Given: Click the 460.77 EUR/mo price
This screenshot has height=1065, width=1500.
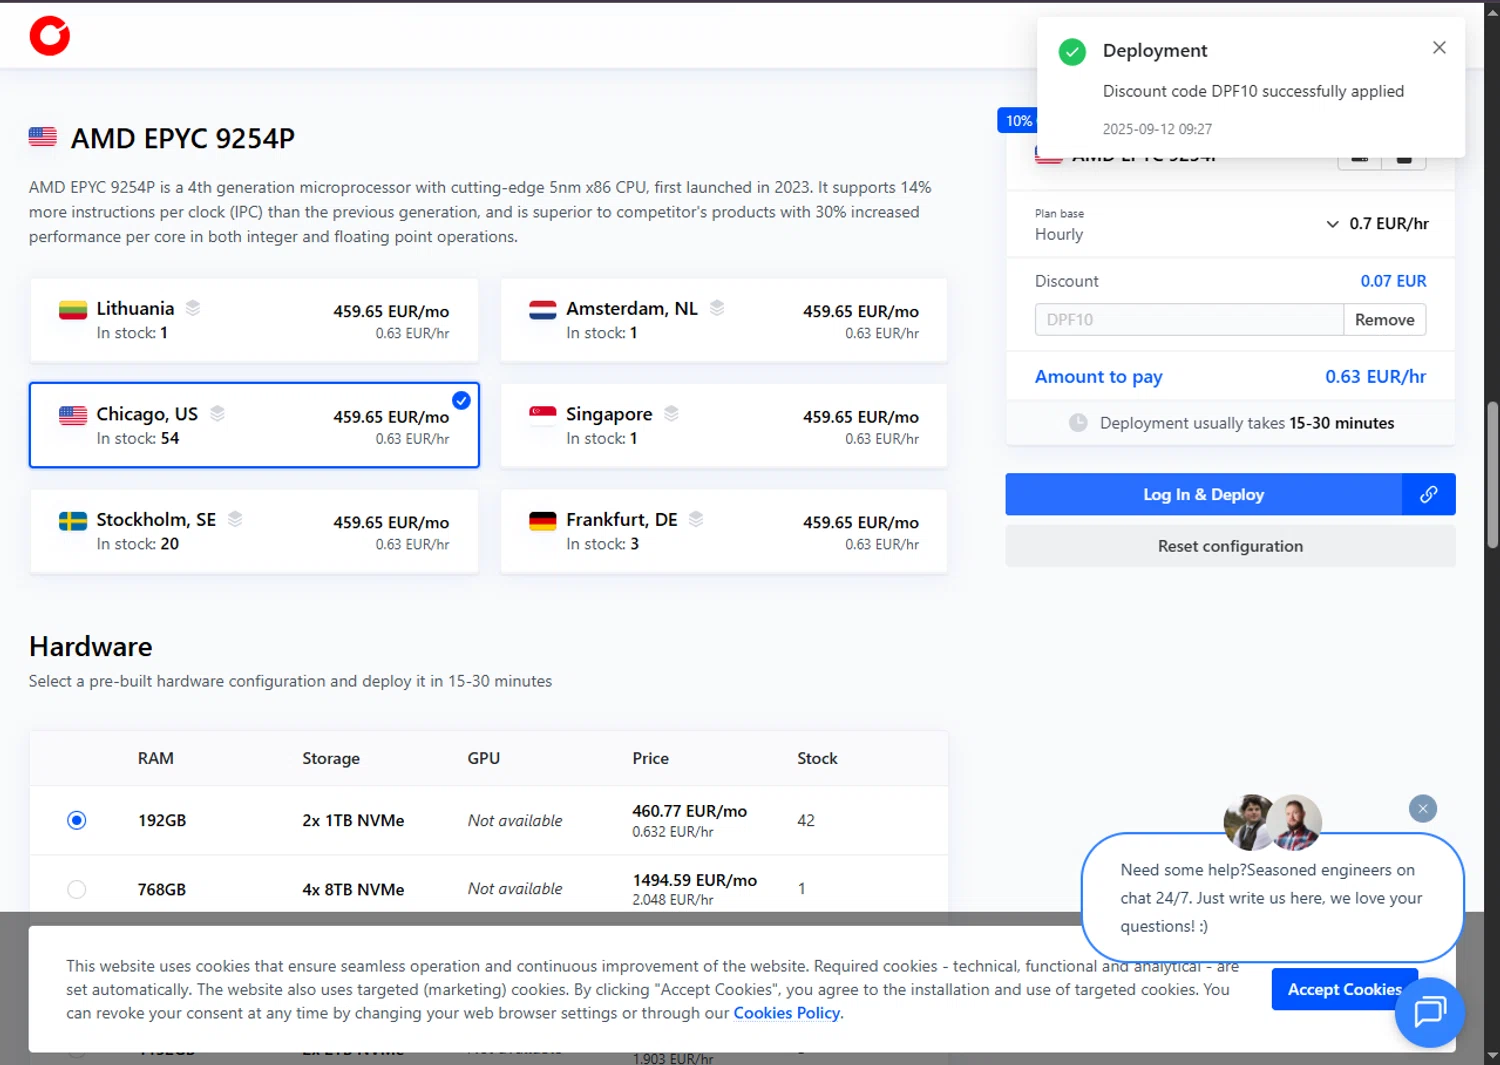Looking at the screenshot, I should coord(690,811).
